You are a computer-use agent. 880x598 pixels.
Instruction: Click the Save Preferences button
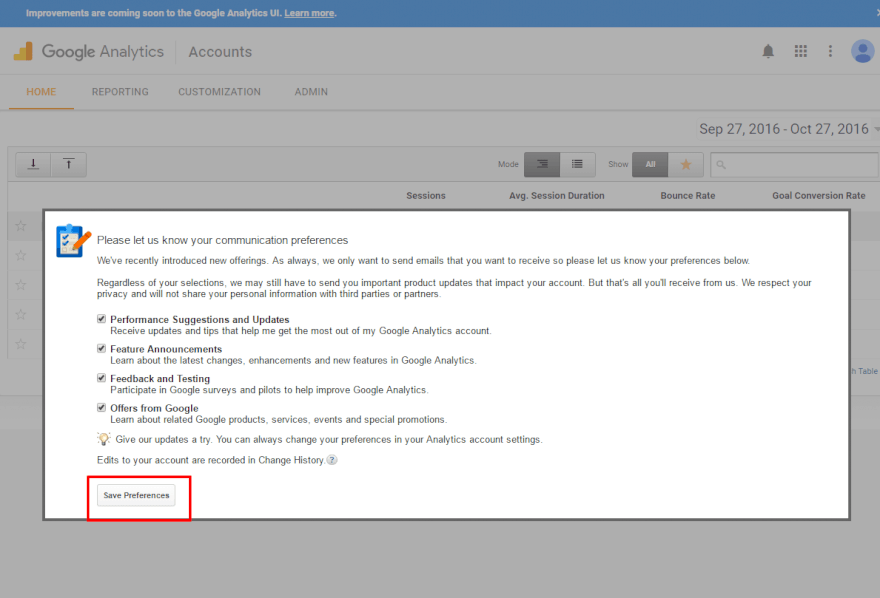(x=136, y=495)
